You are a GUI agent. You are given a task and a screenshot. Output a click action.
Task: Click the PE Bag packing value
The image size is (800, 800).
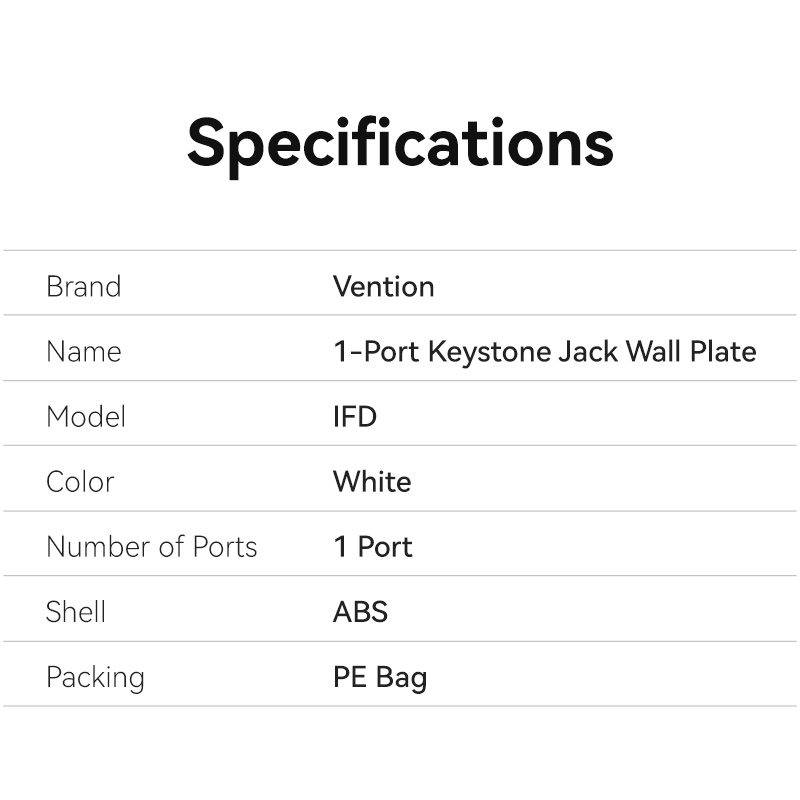click(x=380, y=678)
